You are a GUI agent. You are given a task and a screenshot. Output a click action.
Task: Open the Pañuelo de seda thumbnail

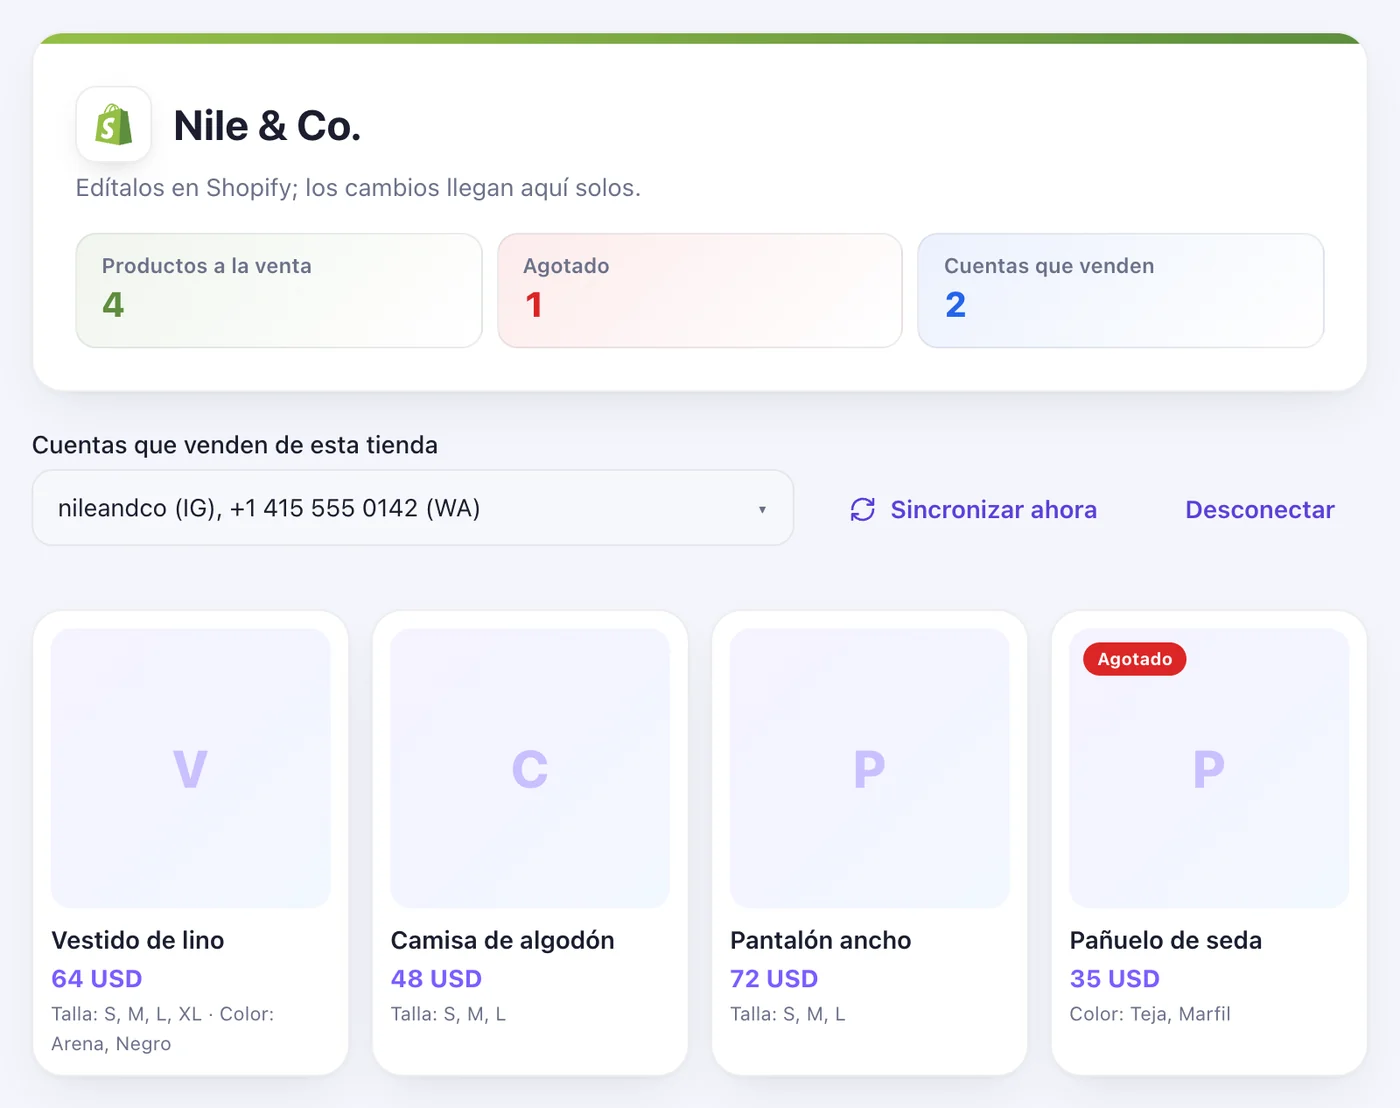coord(1209,768)
